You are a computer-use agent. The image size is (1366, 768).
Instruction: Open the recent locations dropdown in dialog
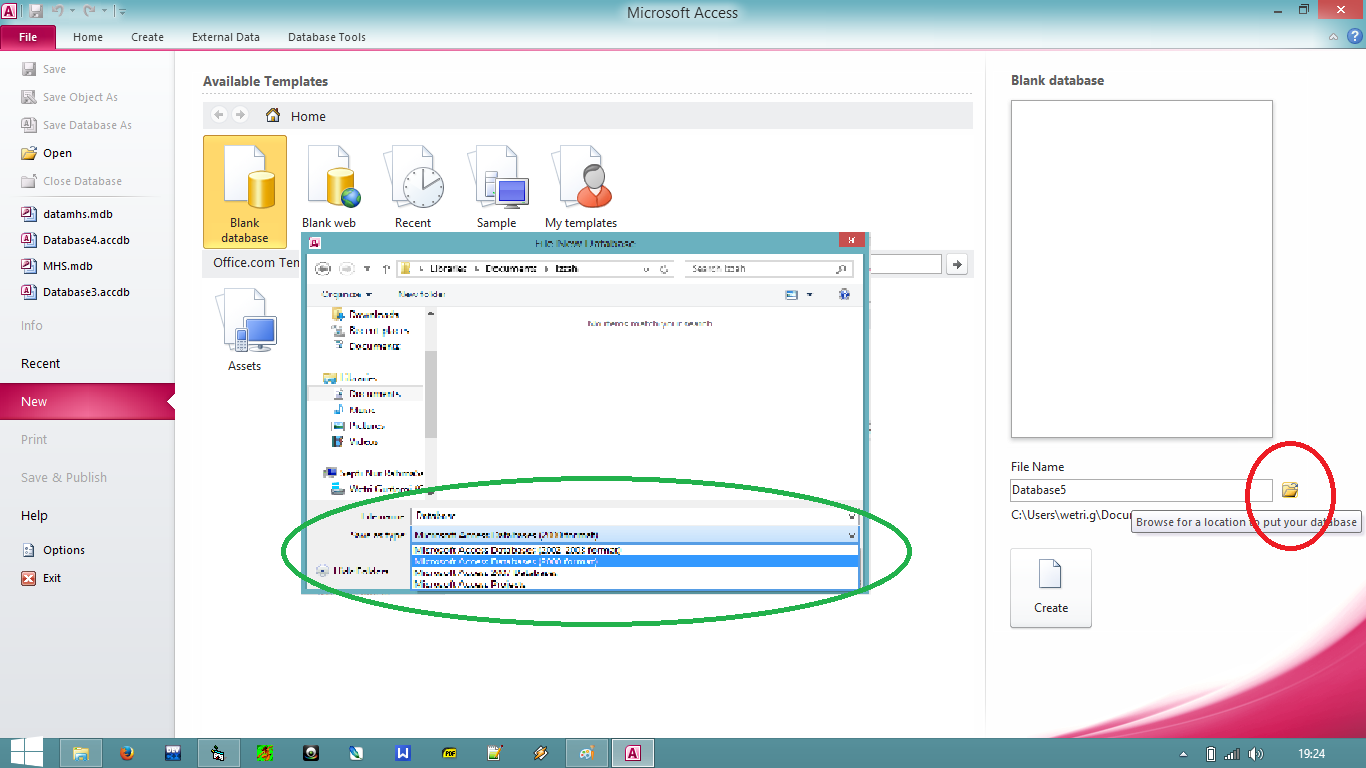click(x=367, y=268)
